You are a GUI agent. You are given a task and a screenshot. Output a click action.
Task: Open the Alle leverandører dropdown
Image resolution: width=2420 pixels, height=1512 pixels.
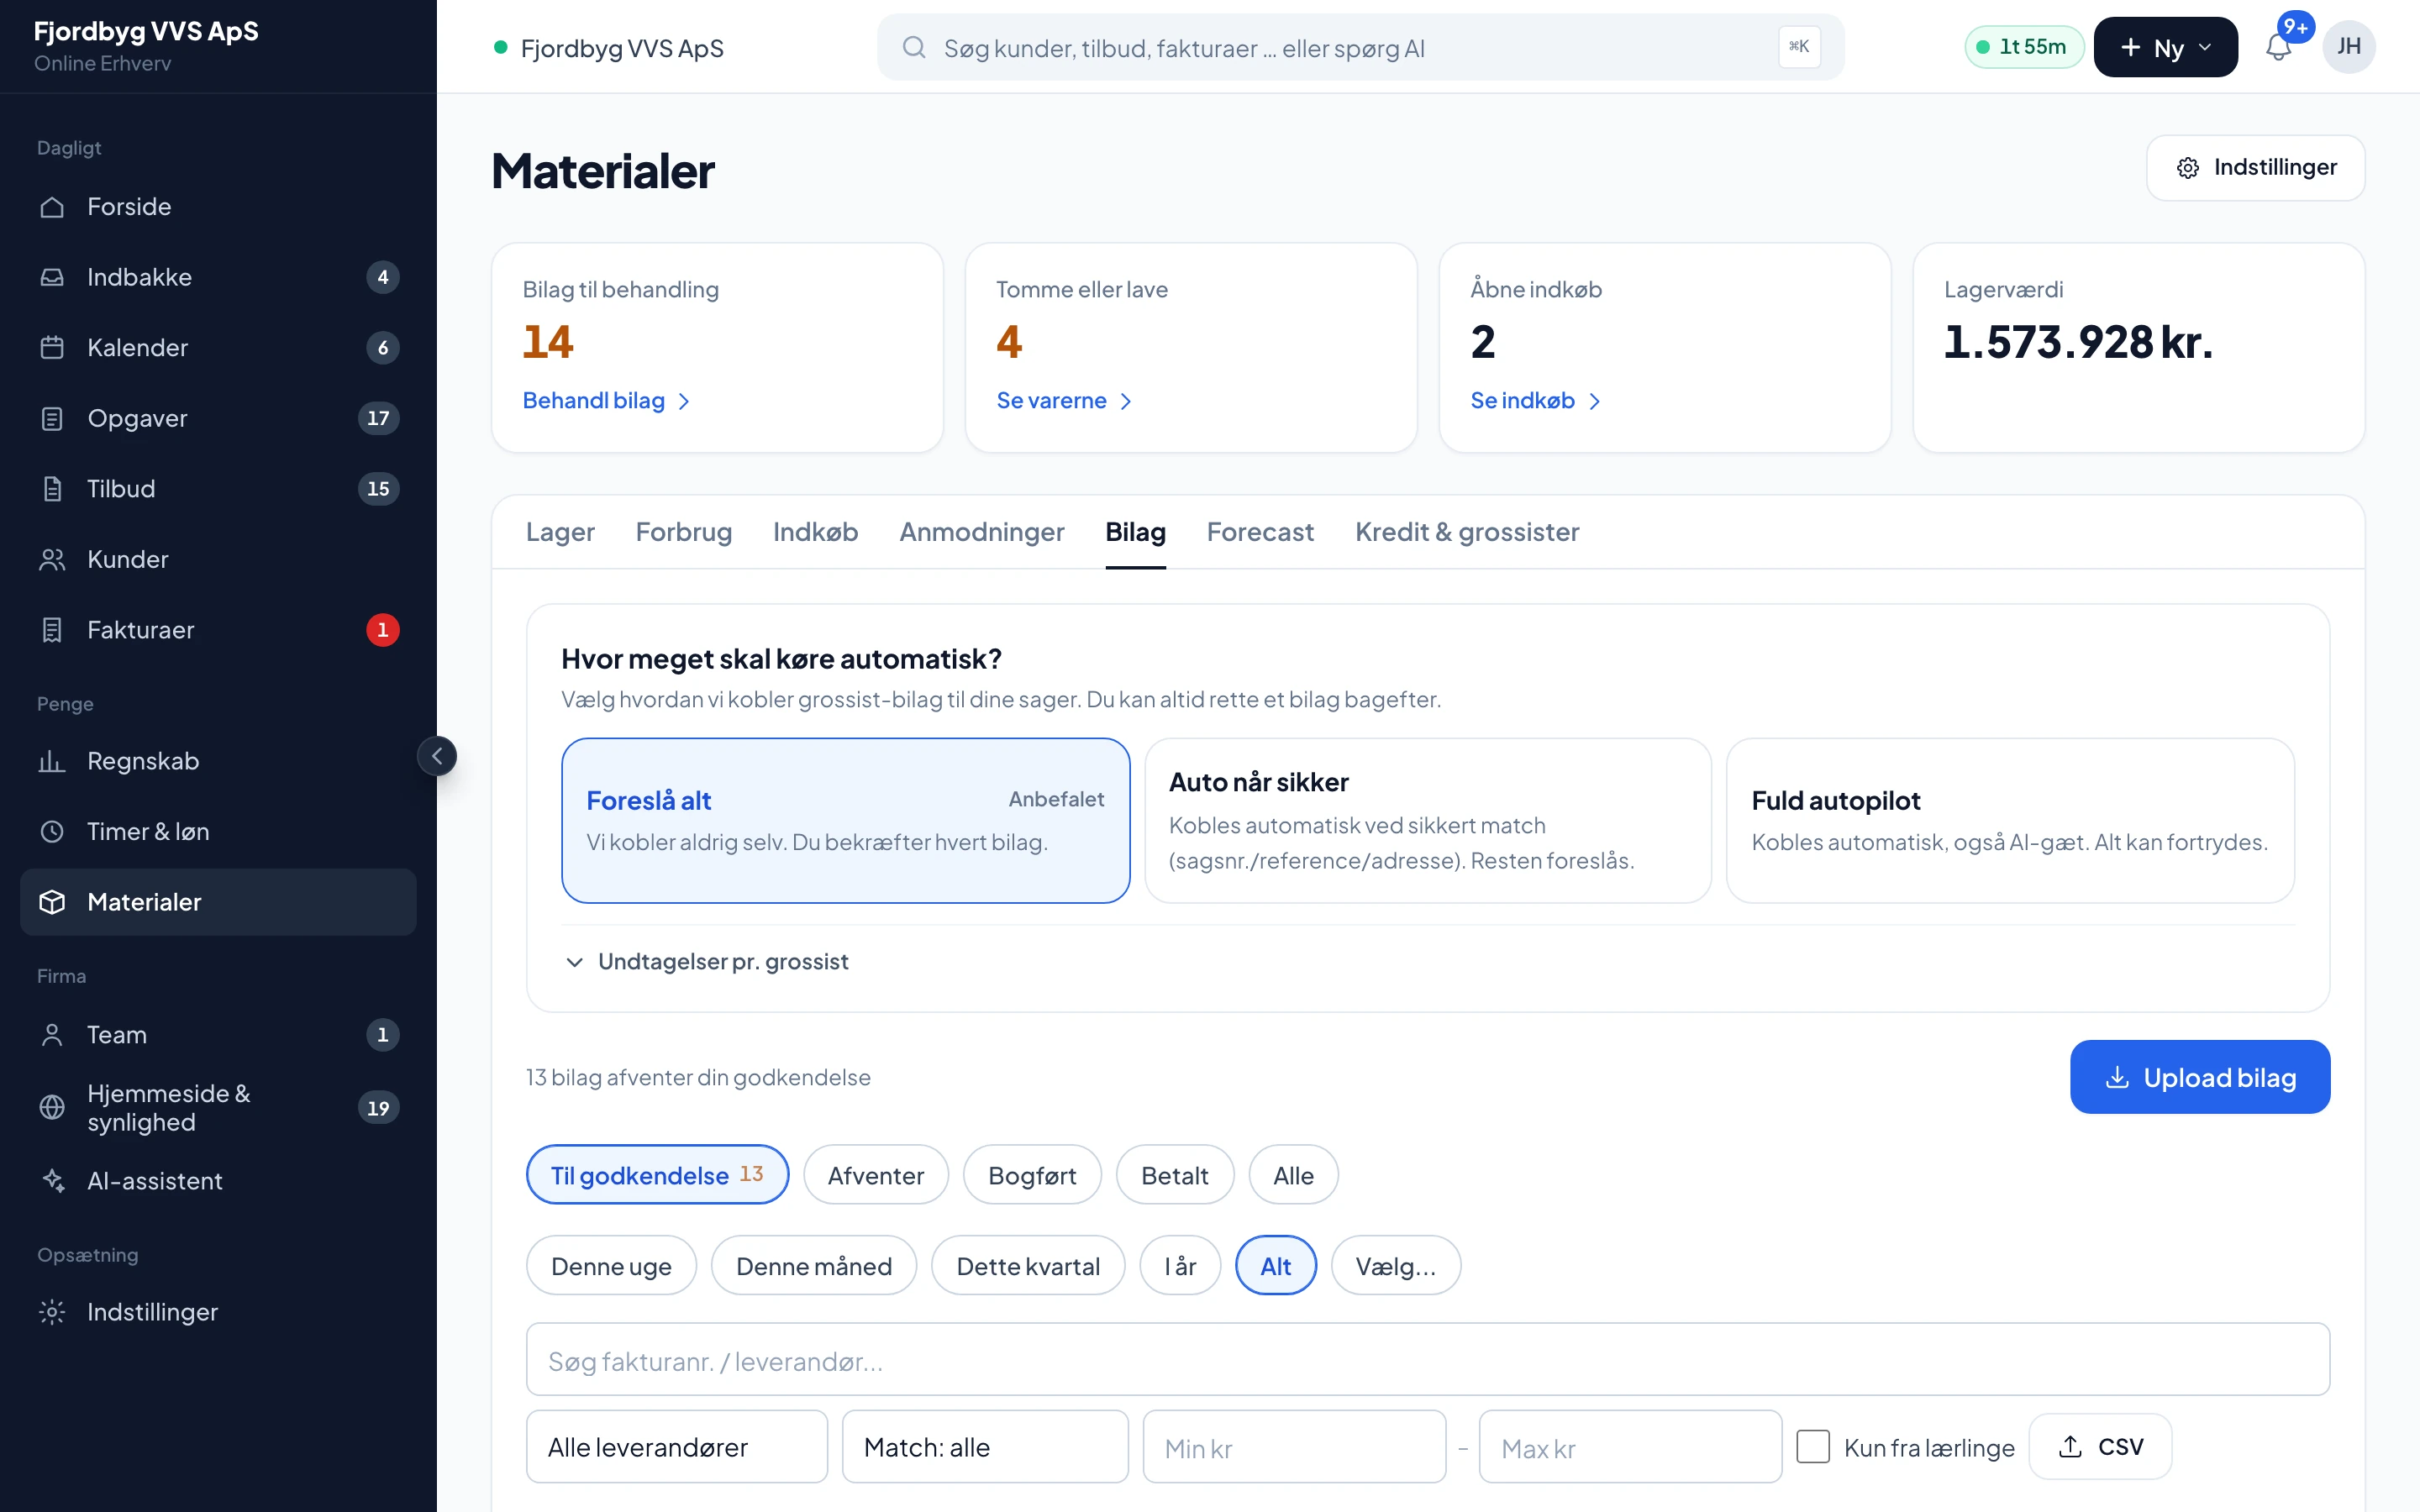tap(677, 1447)
